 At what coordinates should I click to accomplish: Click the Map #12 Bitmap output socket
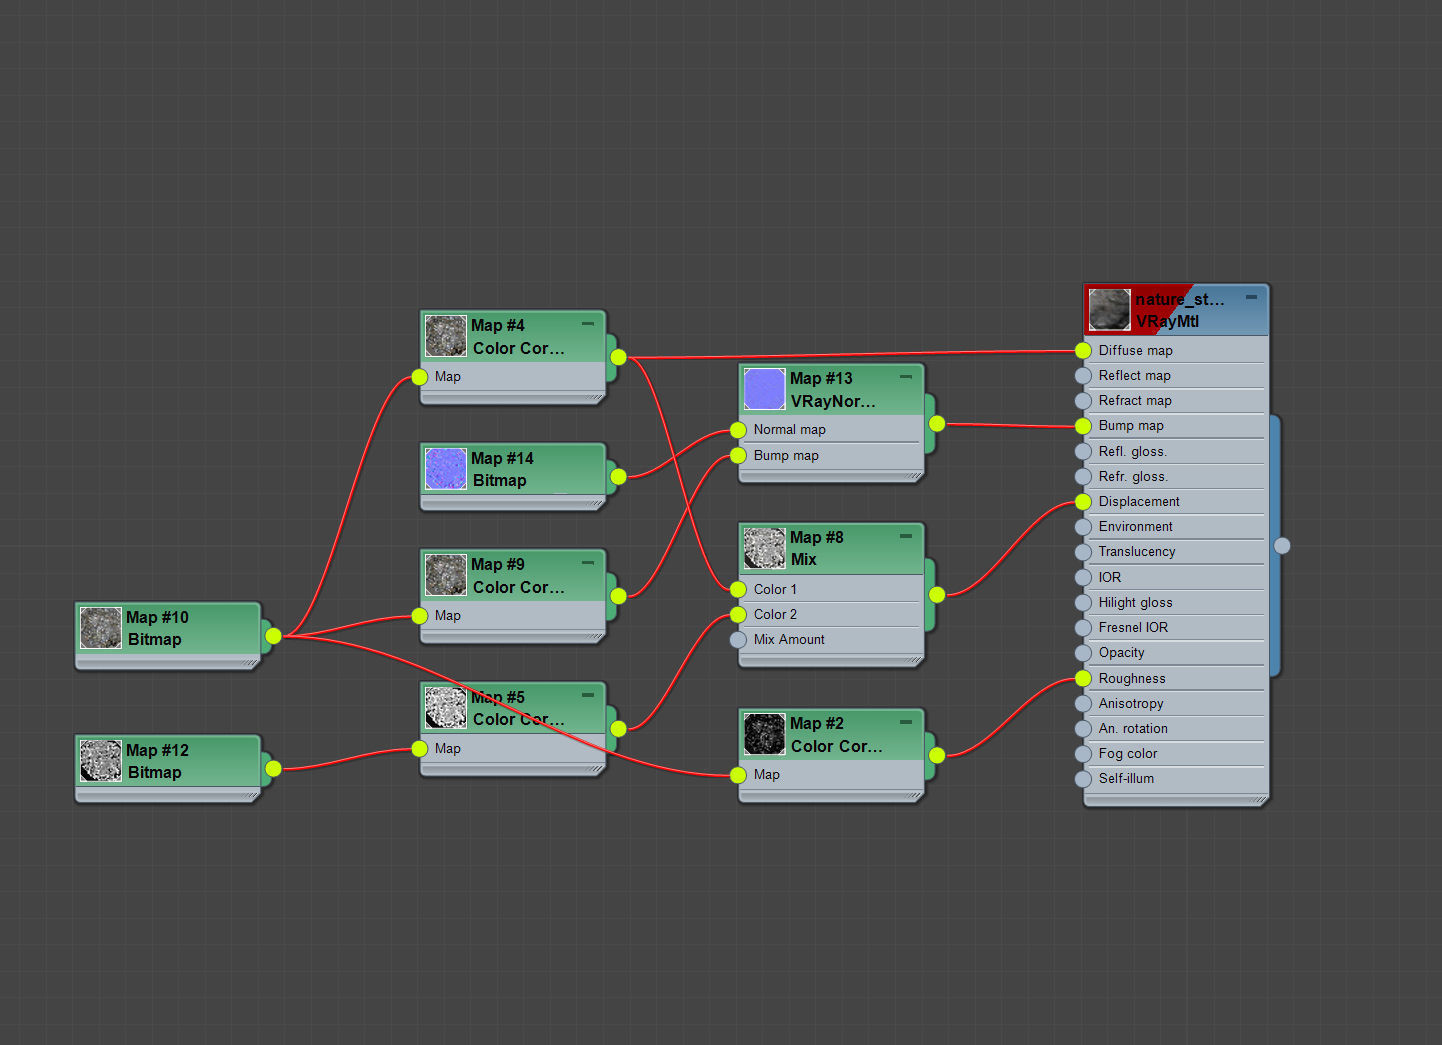(273, 768)
